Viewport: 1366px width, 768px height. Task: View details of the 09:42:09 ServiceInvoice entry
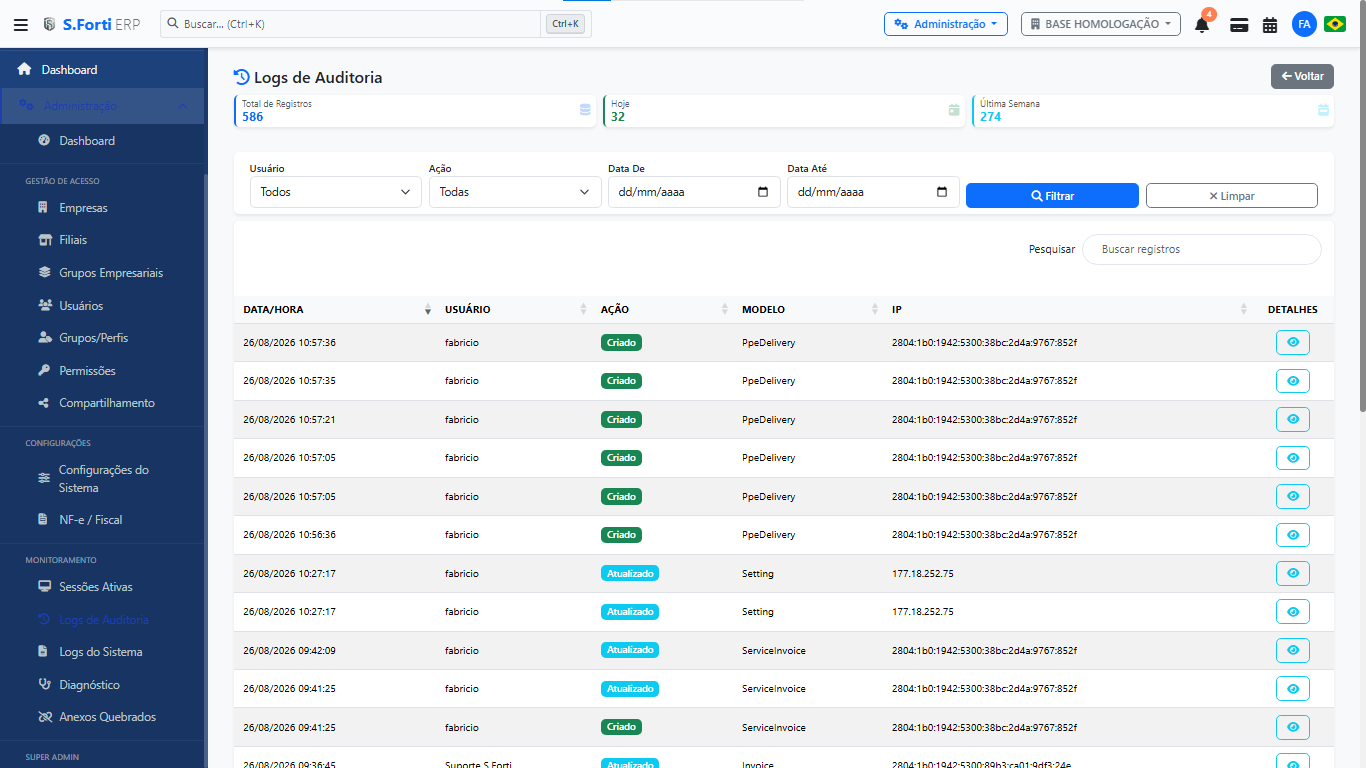[x=1293, y=650]
